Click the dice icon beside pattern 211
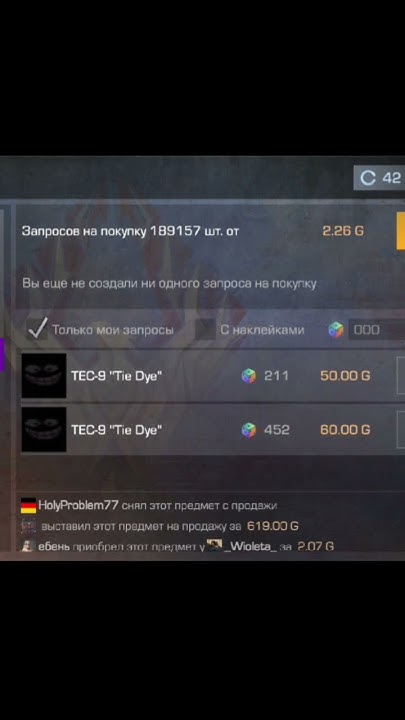This screenshot has width=405, height=720. [x=248, y=376]
